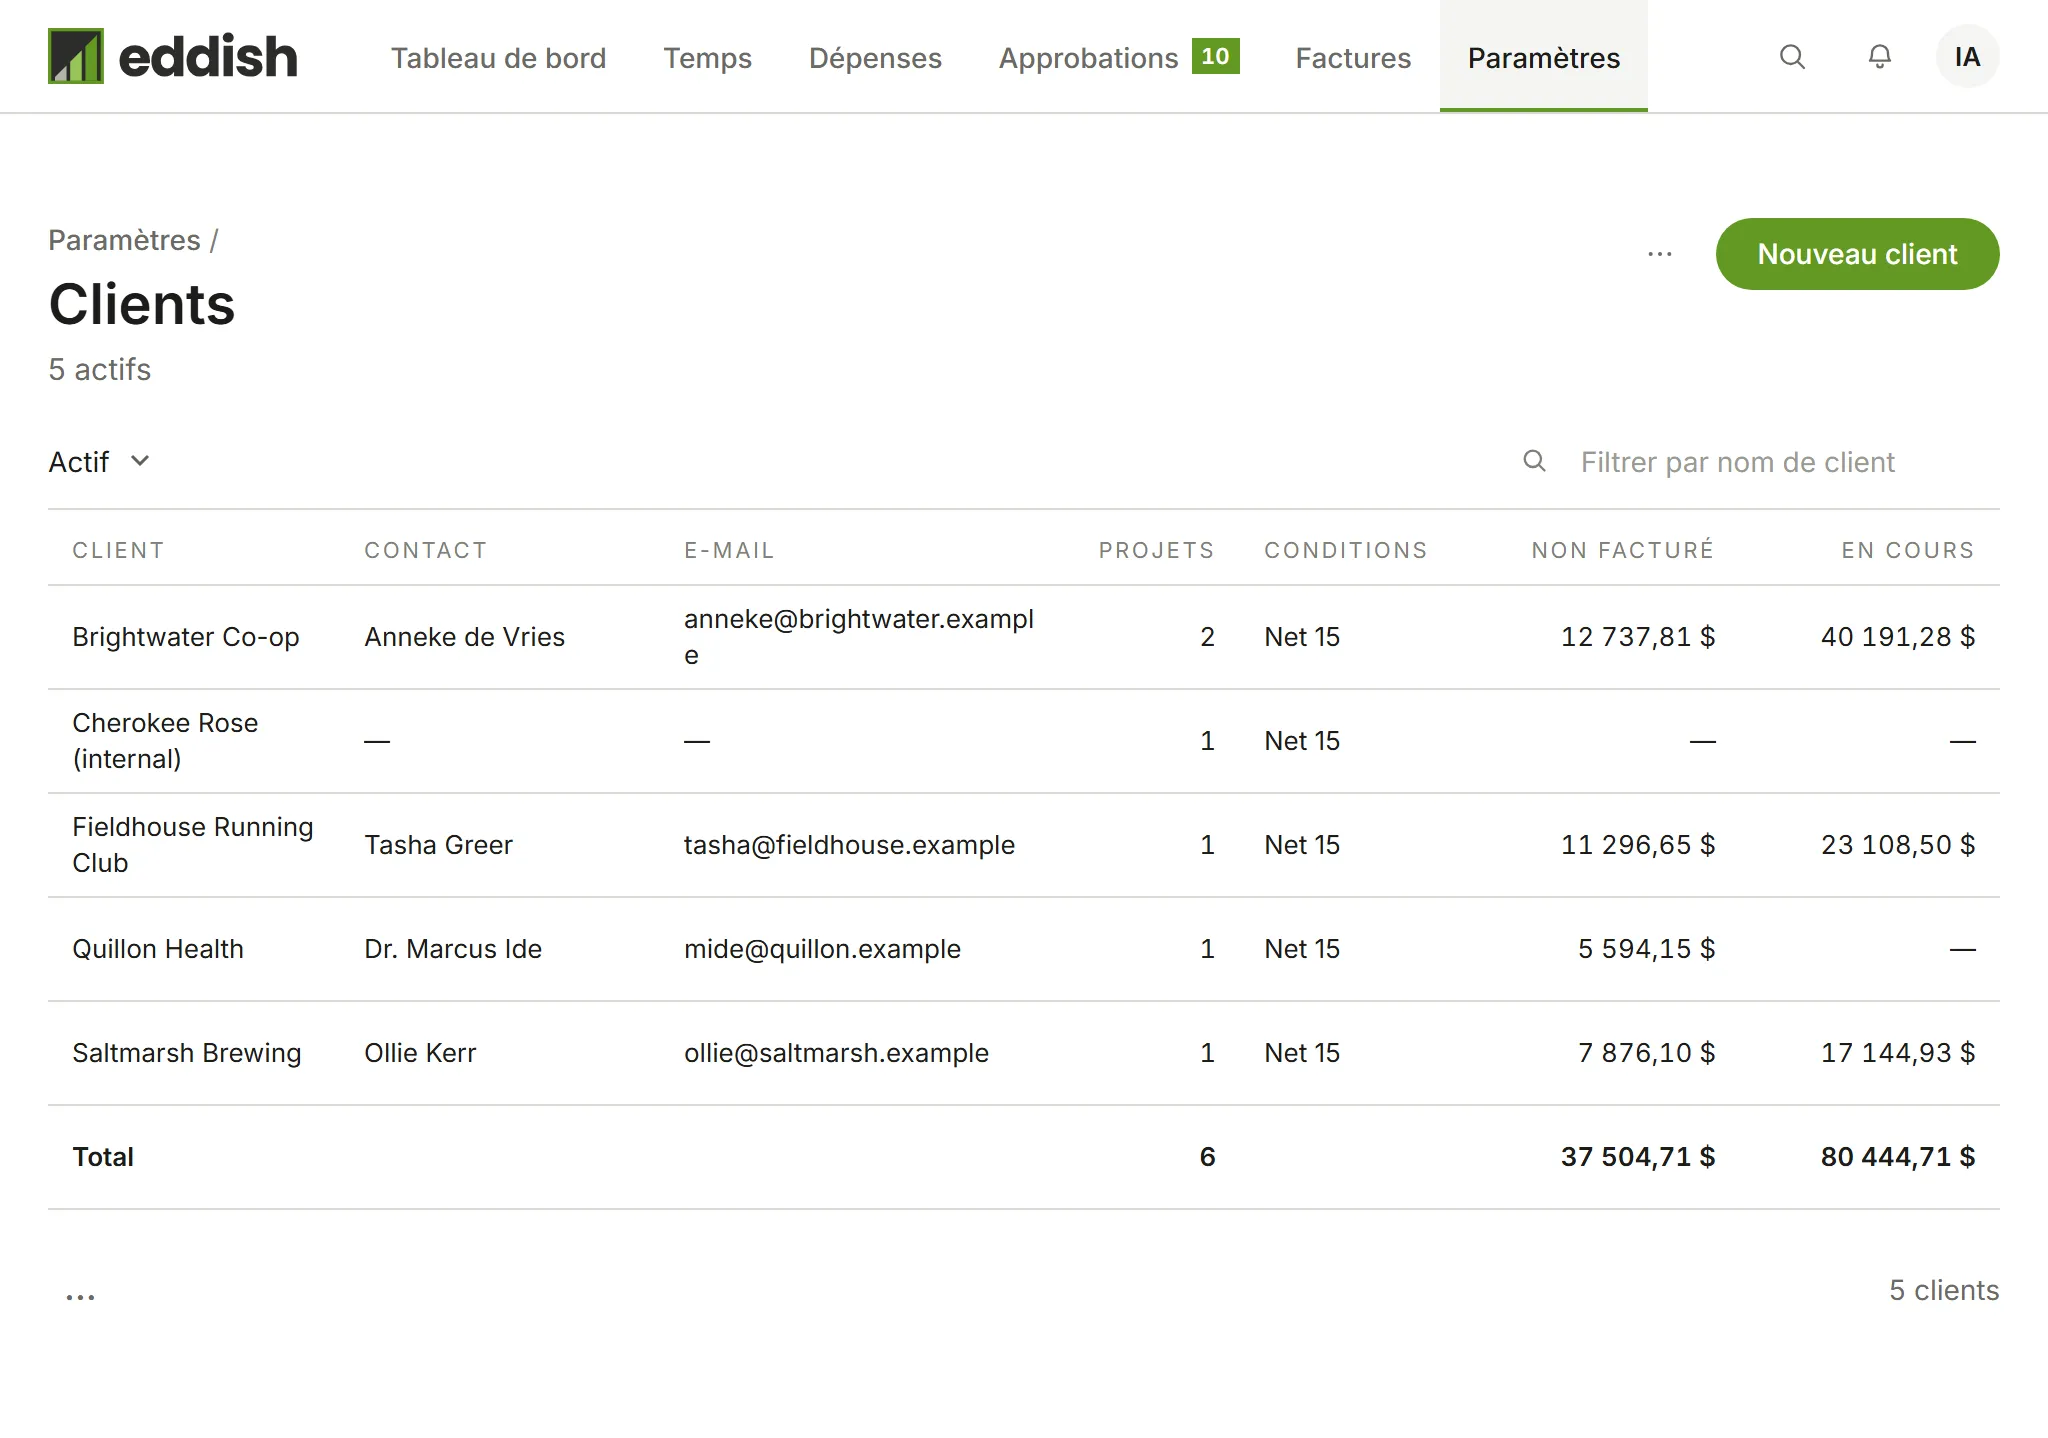This screenshot has height=1438, width=2048.
Task: Switch to the Temps tab
Action: pos(707,58)
